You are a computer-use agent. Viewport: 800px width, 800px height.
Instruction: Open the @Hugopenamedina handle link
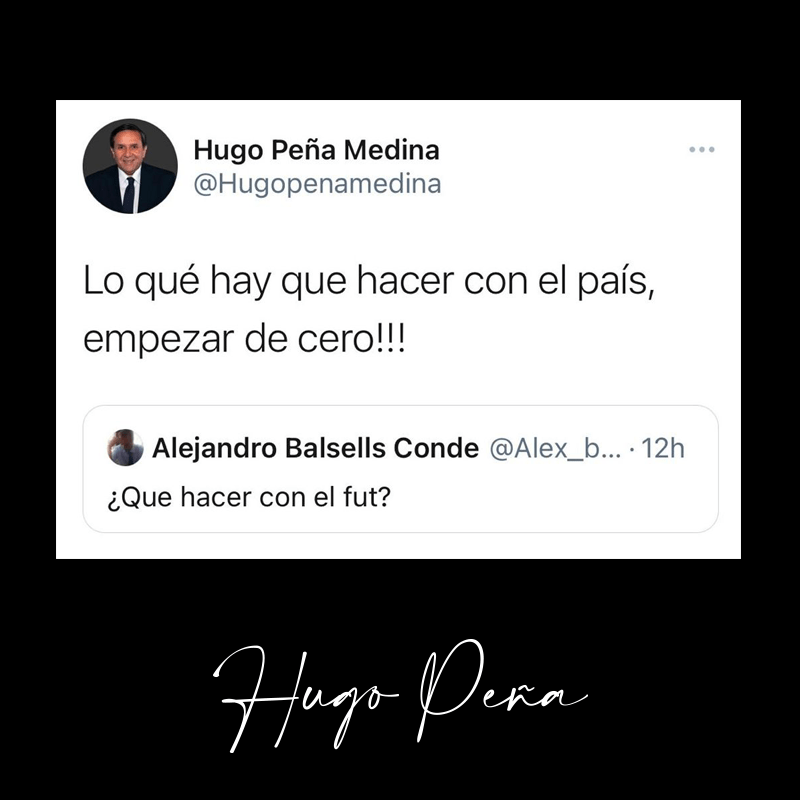(317, 185)
